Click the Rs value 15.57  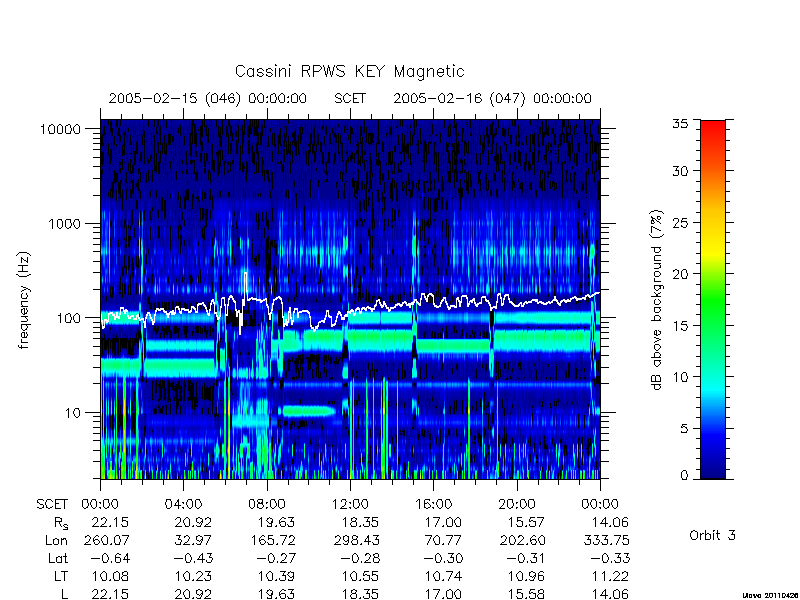(526, 522)
